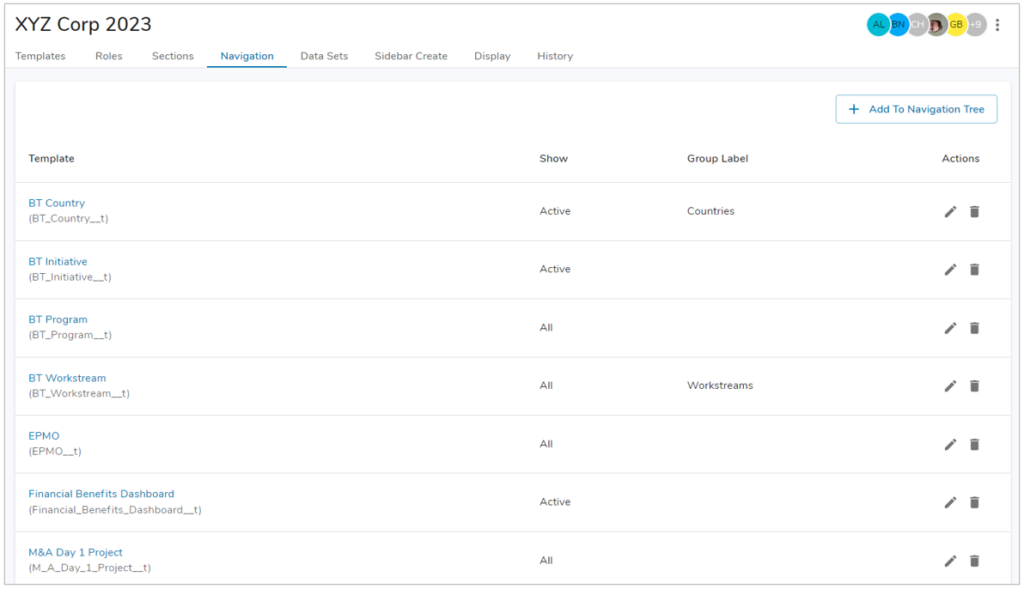1024x589 pixels.
Task: Switch to the Templates tab
Action: (40, 56)
